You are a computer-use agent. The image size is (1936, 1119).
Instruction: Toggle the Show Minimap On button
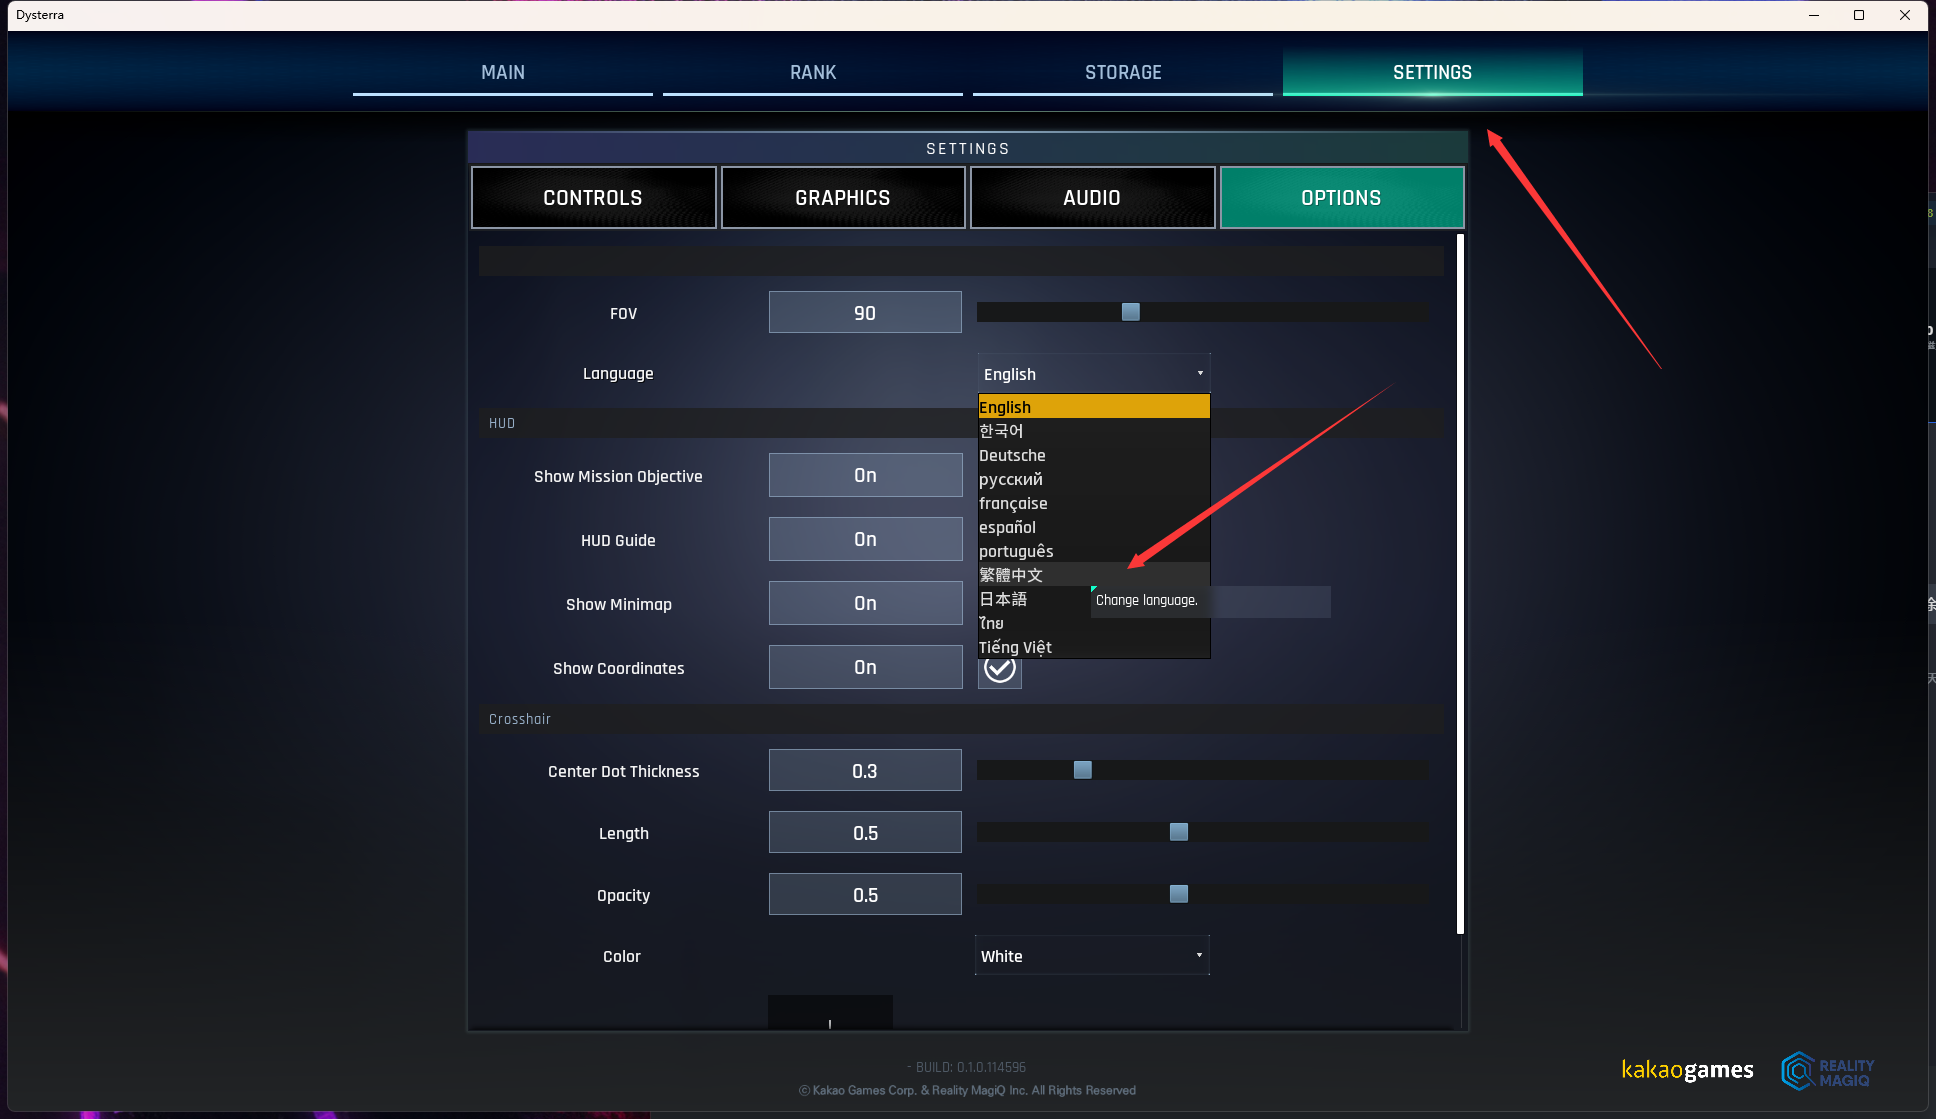click(865, 603)
